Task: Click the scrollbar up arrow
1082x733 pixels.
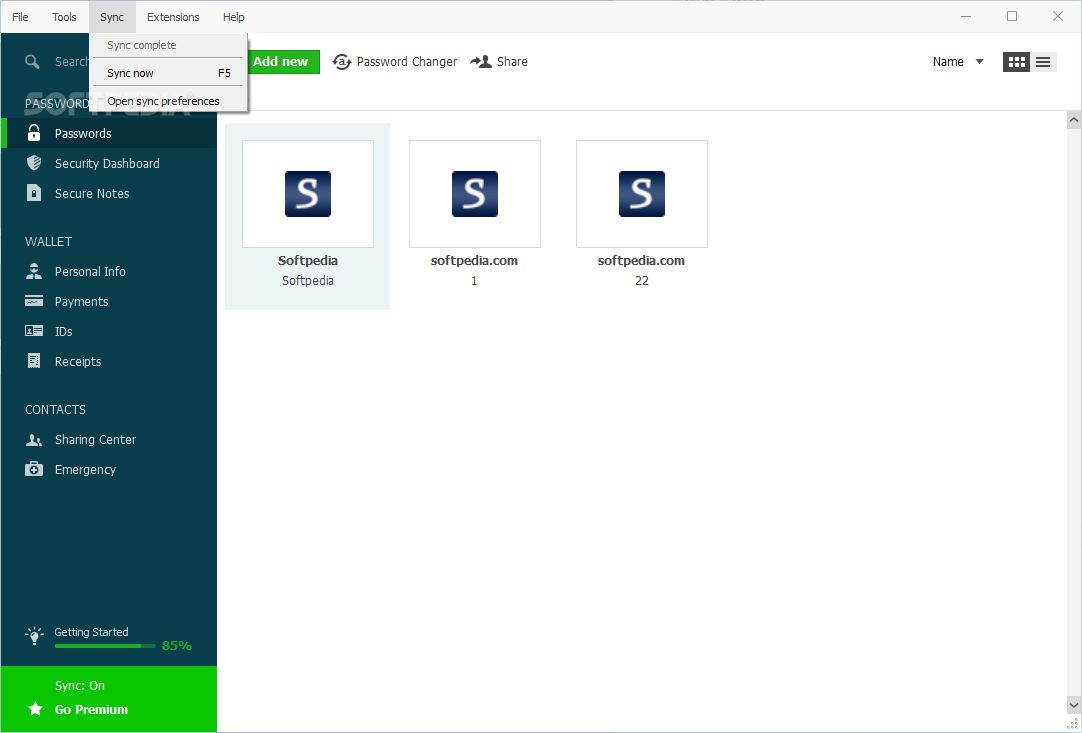Action: pyautogui.click(x=1073, y=120)
